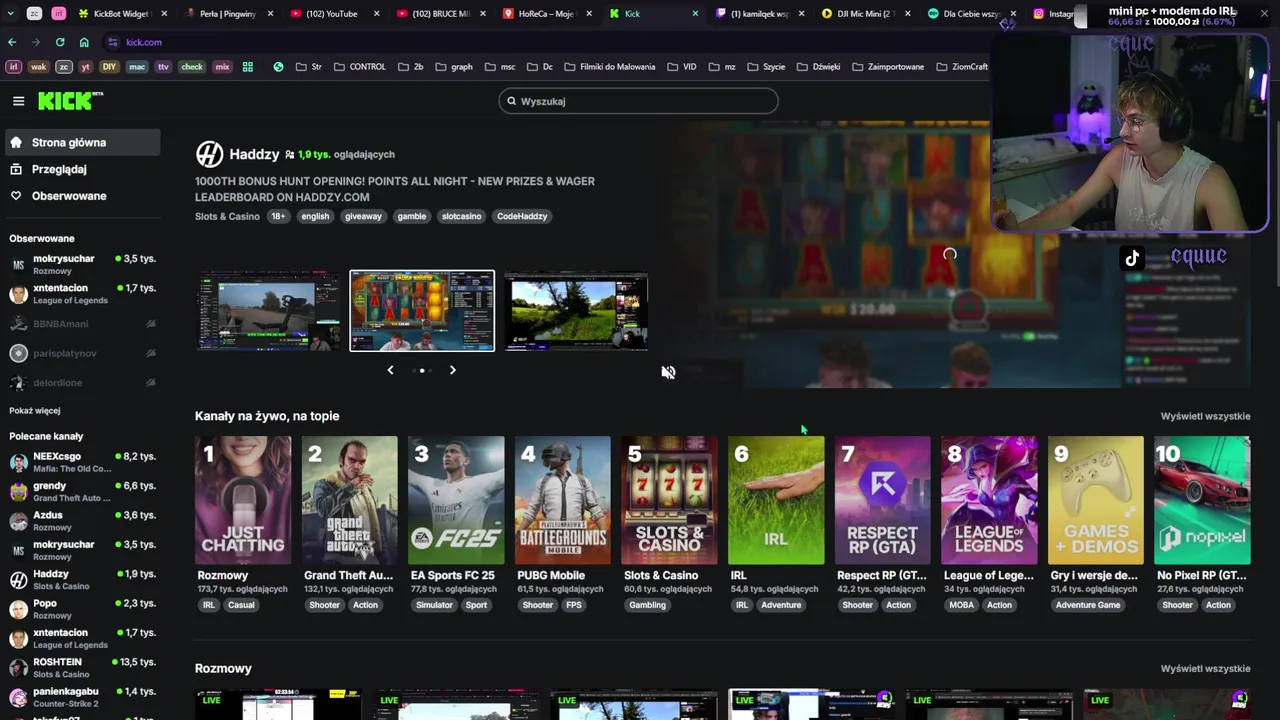Image resolution: width=1280 pixels, height=720 pixels.
Task: Select the english tag
Action: (x=315, y=216)
